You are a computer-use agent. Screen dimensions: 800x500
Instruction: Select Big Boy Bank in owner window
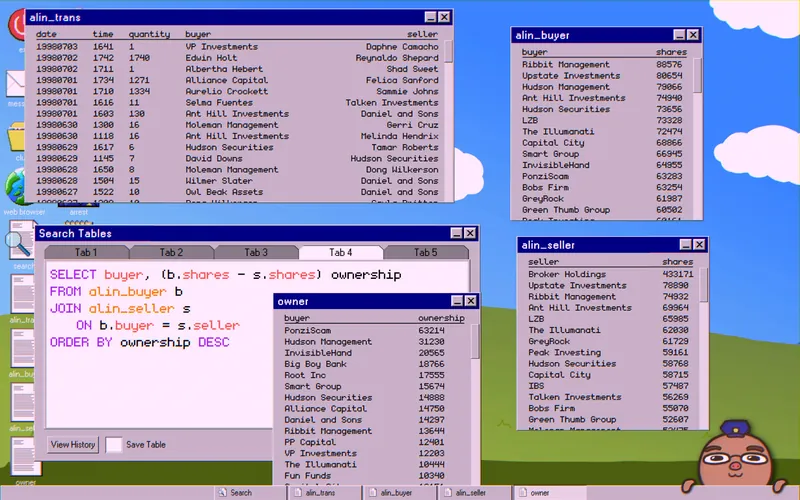click(x=376, y=364)
